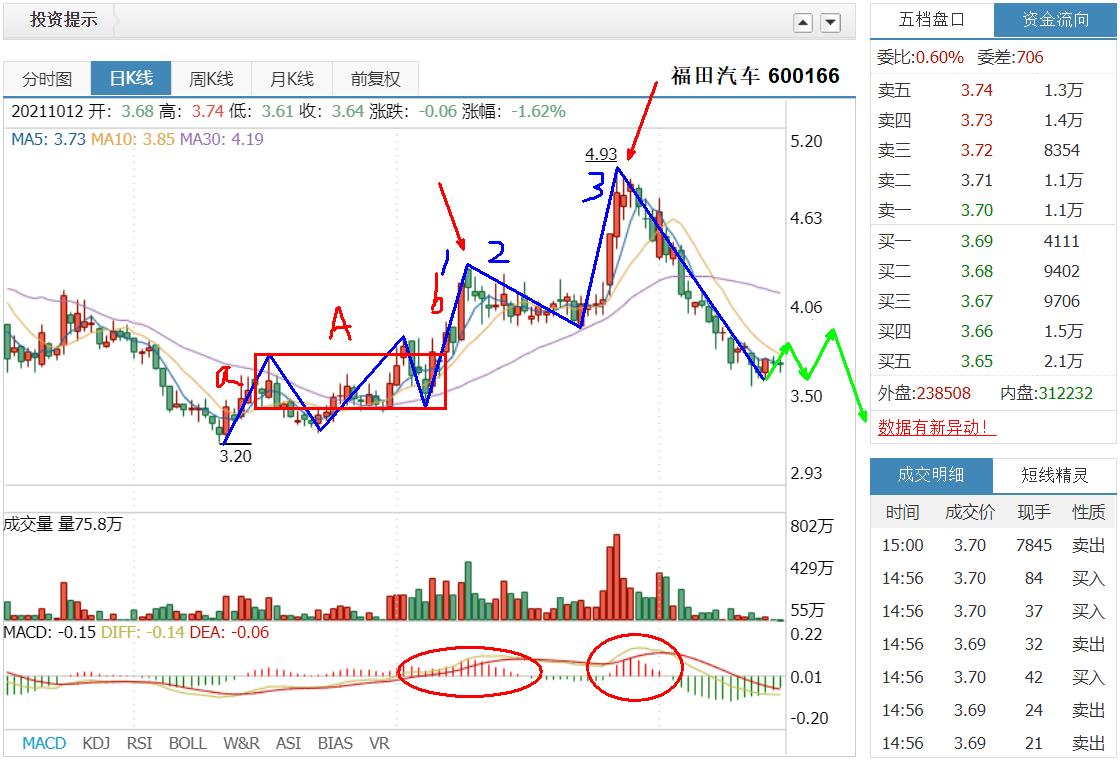Switch the indicator to KDJ
The image size is (1120, 761).
tap(96, 743)
